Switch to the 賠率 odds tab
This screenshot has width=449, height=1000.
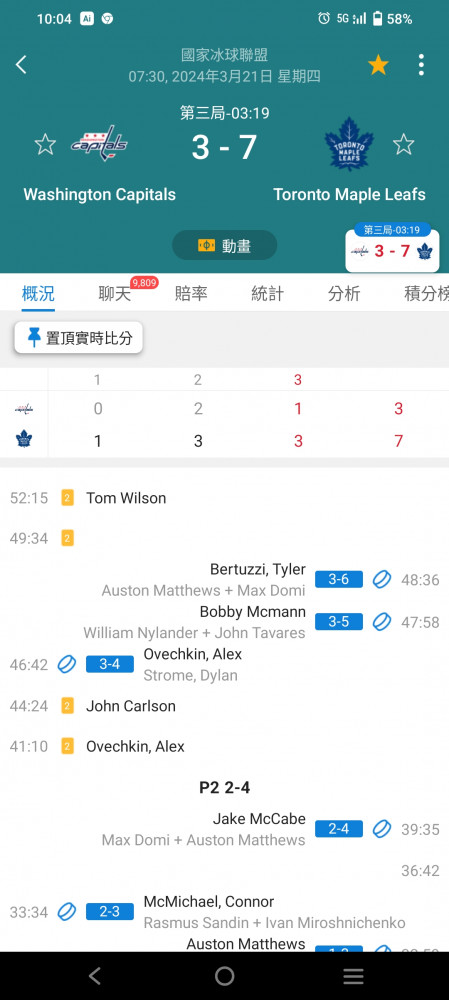pos(191,293)
